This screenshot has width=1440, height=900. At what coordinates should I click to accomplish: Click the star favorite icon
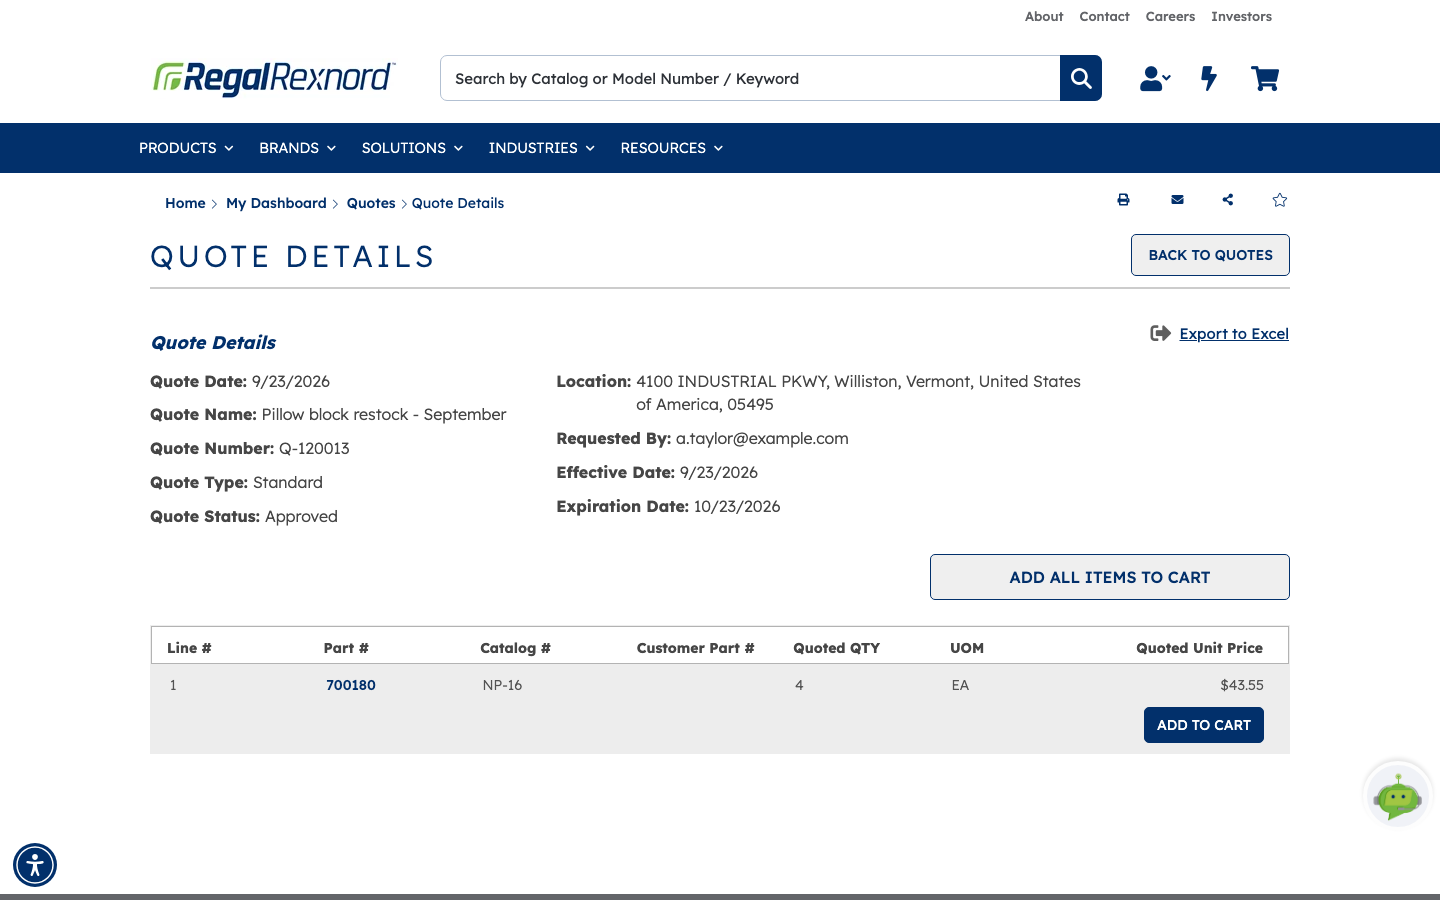coord(1280,200)
